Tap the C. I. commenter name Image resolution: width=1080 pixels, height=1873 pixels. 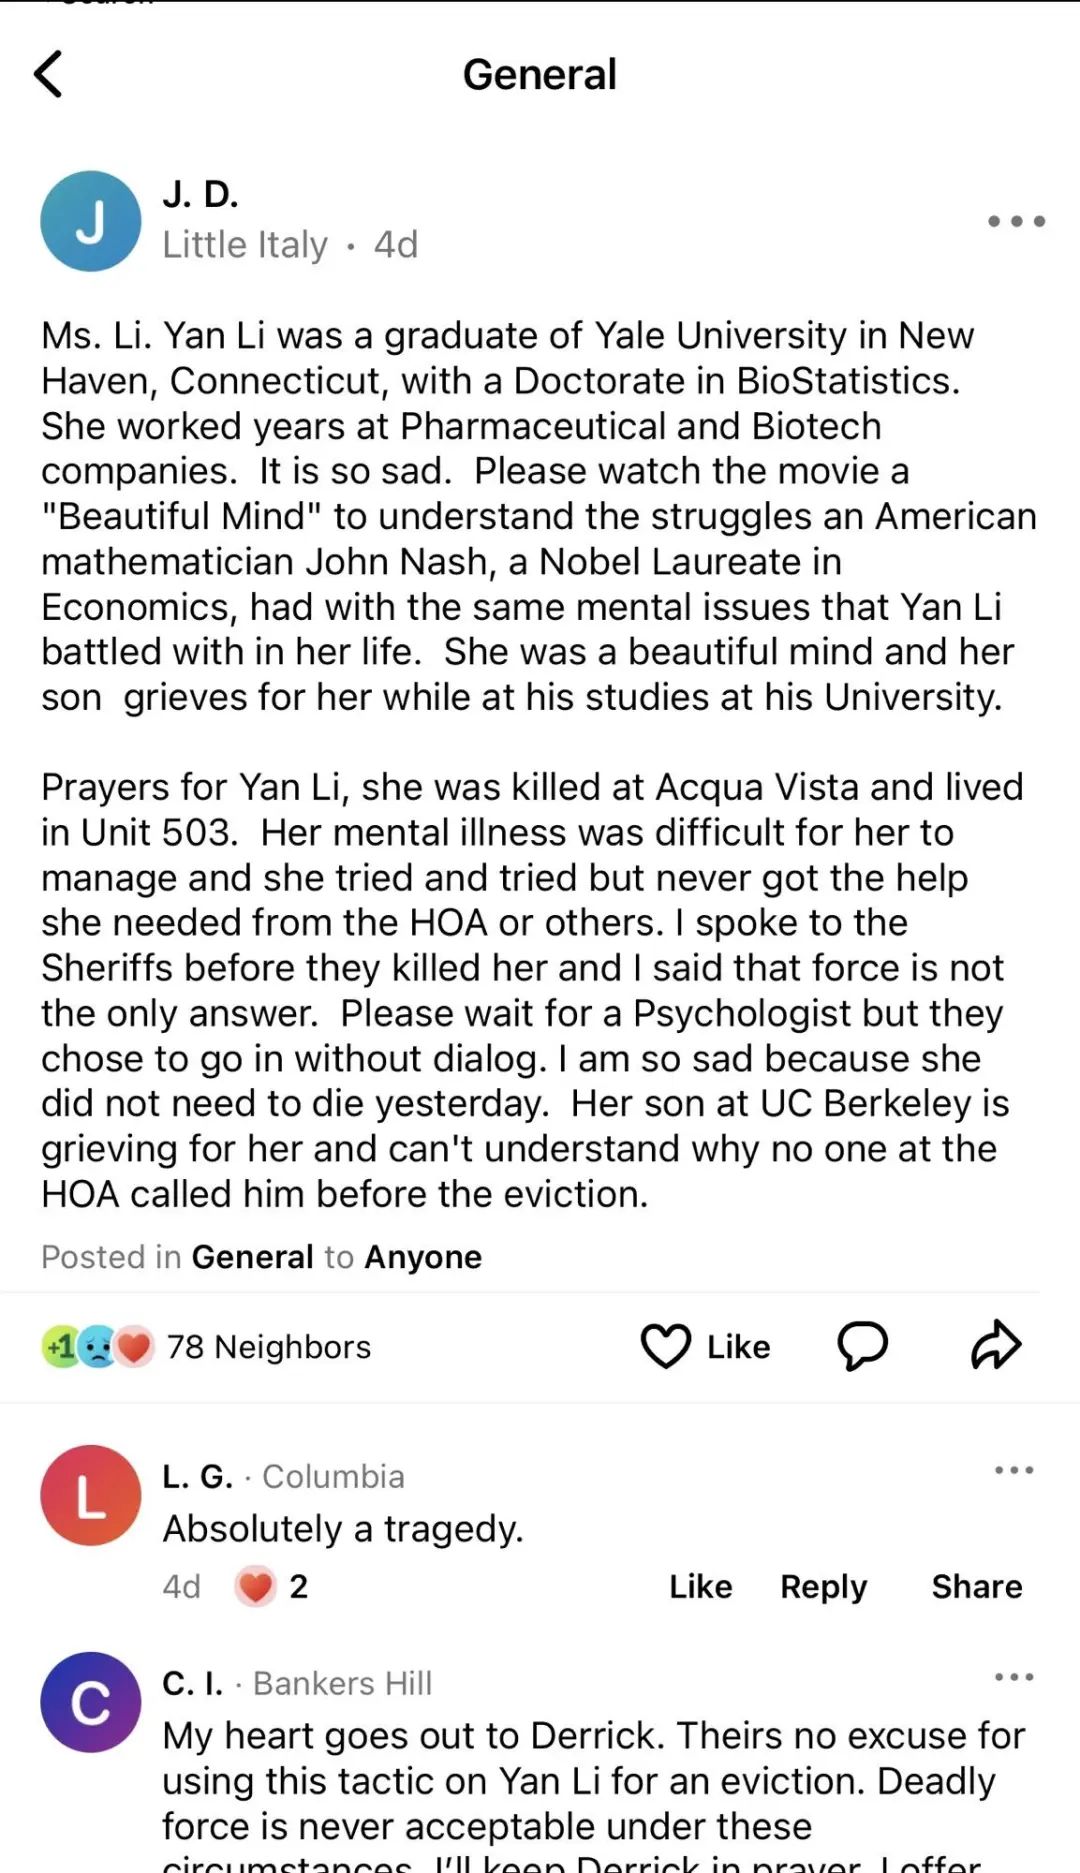192,1683
